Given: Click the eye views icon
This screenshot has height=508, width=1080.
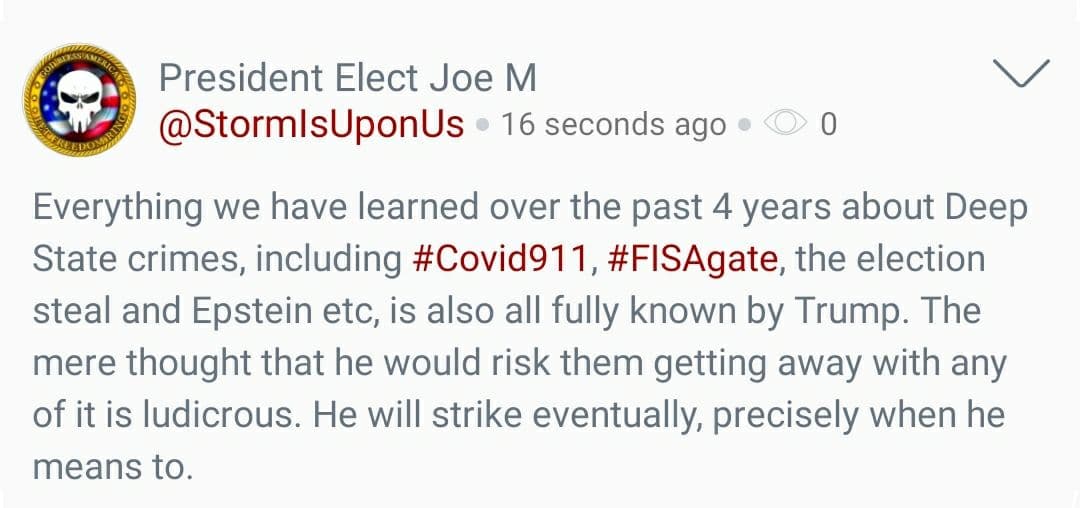Looking at the screenshot, I should click(x=785, y=124).
